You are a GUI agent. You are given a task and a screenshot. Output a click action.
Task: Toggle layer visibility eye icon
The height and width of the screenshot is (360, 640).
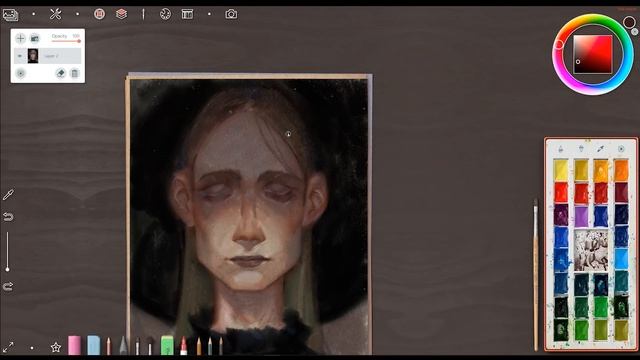[x=20, y=56]
